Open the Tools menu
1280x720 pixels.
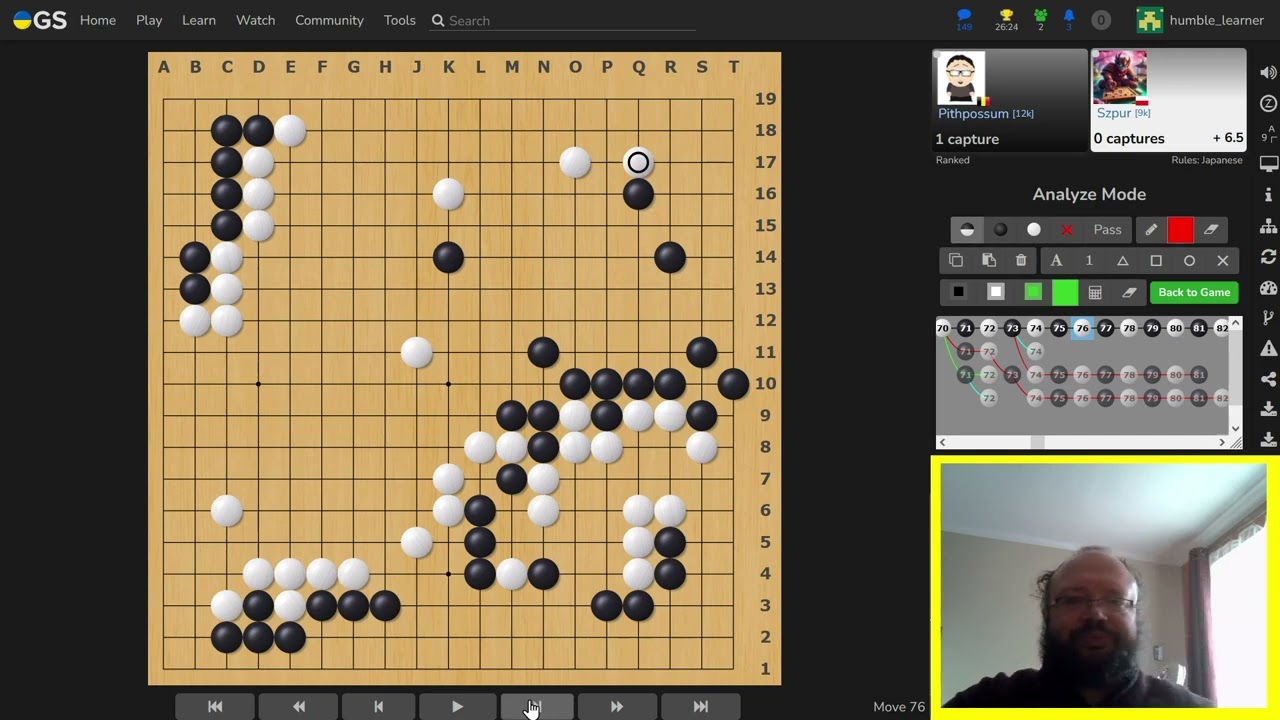pos(399,20)
